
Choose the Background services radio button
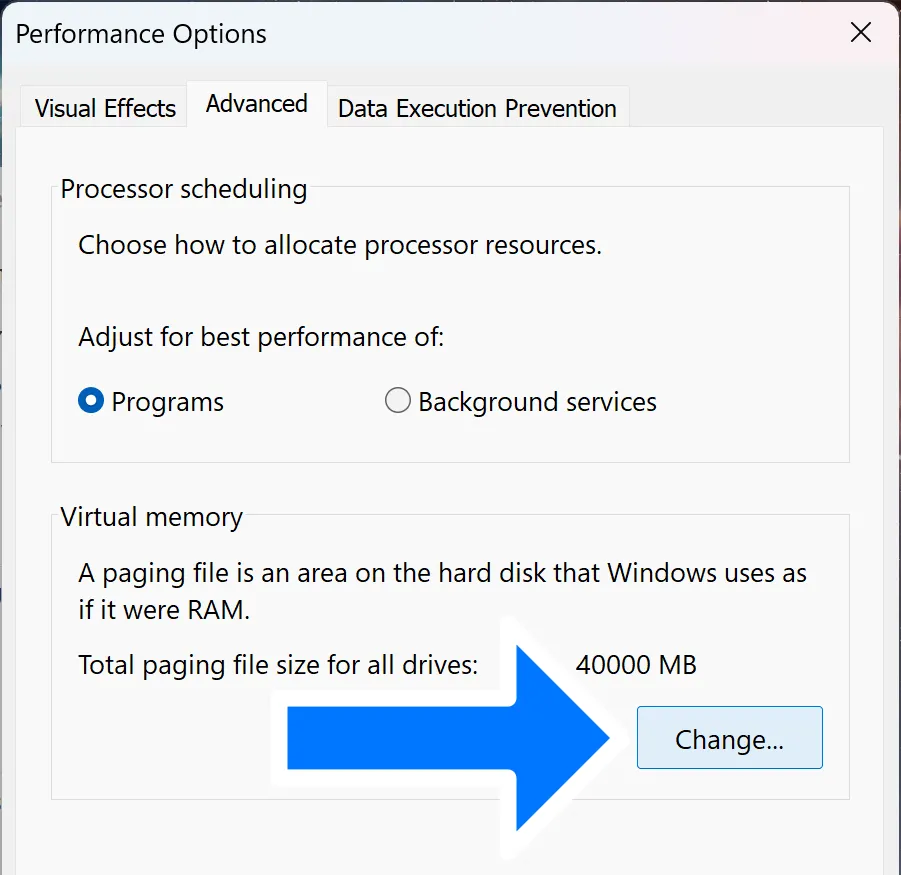[398, 402]
